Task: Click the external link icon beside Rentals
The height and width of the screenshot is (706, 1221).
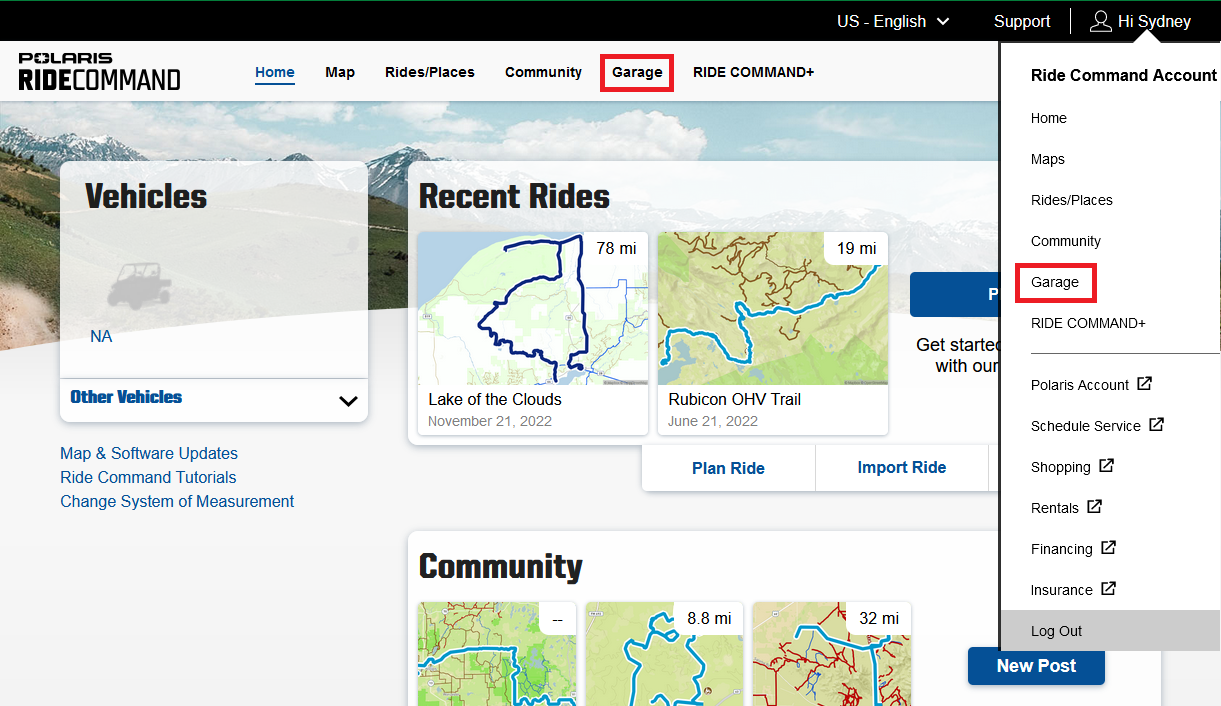Action: tap(1094, 507)
